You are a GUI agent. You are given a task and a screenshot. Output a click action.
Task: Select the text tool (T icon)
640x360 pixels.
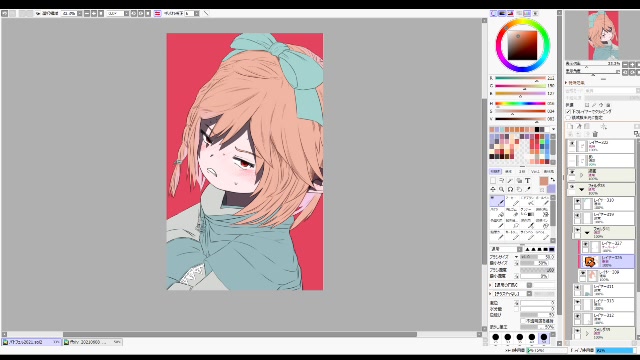527,180
